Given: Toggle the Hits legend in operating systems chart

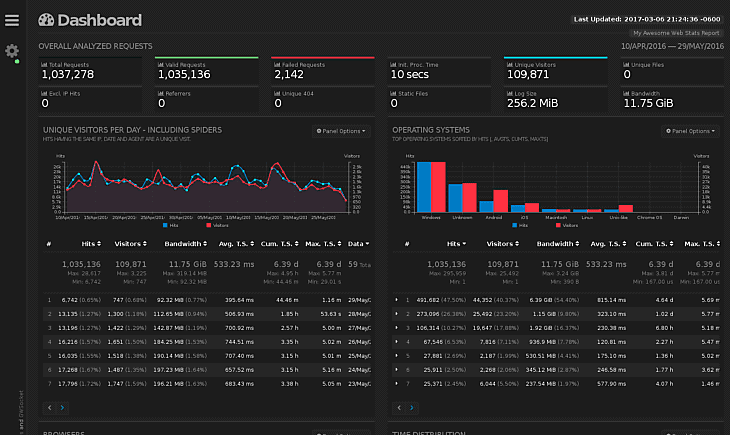Looking at the screenshot, I should click(x=520, y=225).
